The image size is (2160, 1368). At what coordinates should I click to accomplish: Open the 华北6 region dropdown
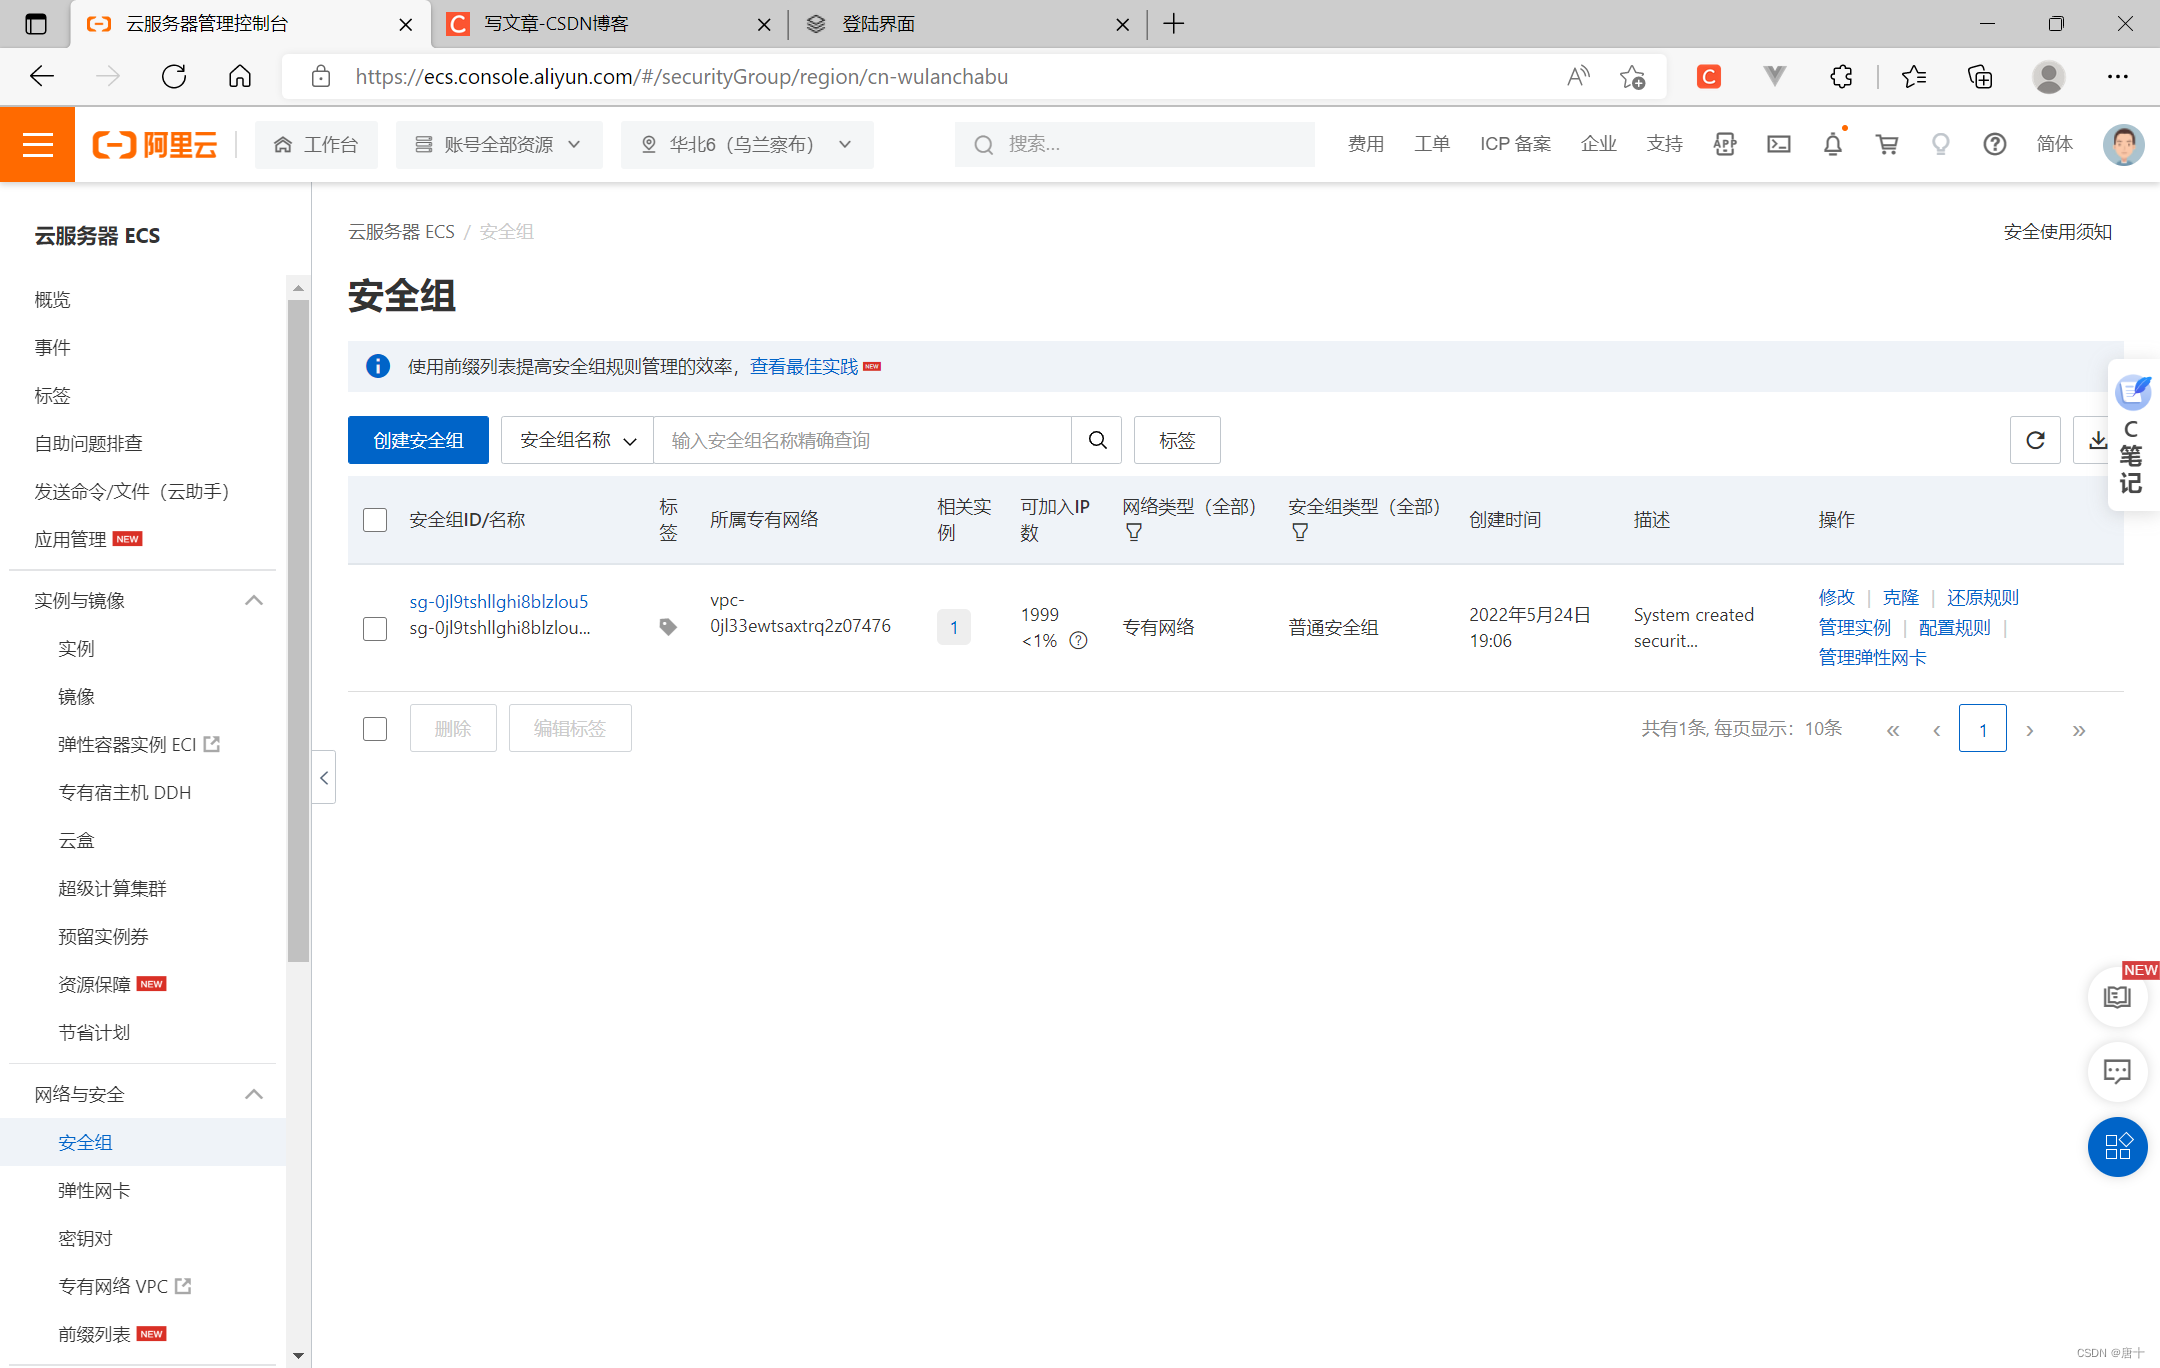click(746, 145)
